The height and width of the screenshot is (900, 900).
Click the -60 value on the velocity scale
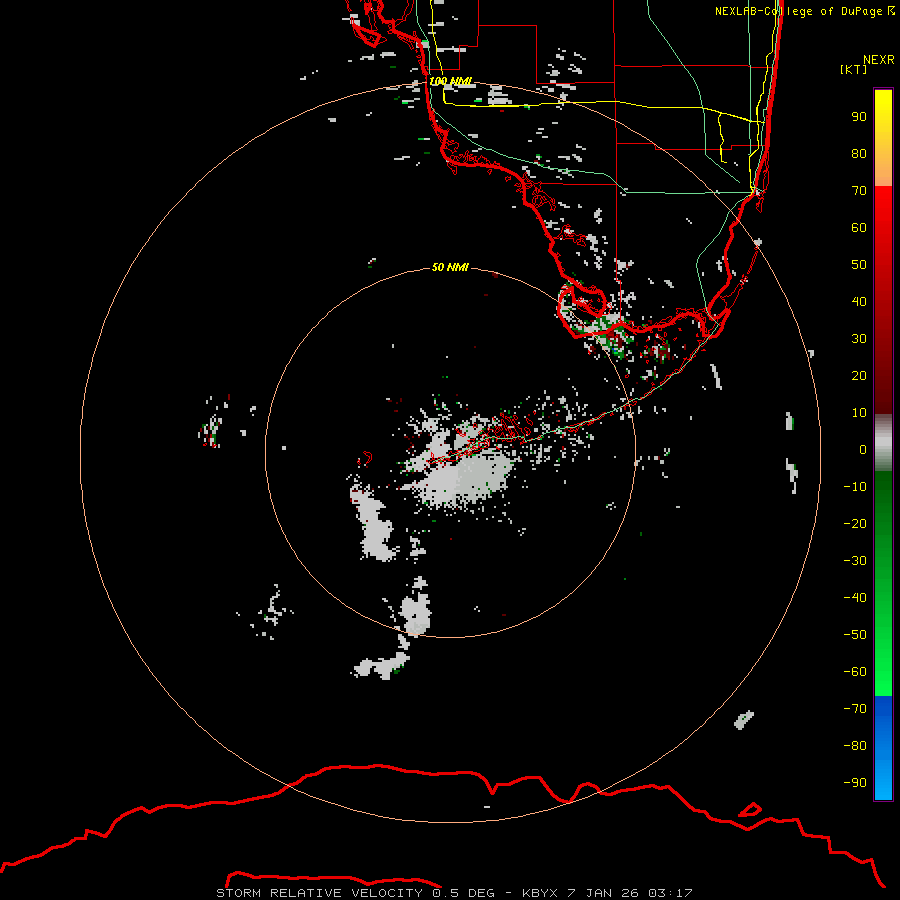[855, 672]
